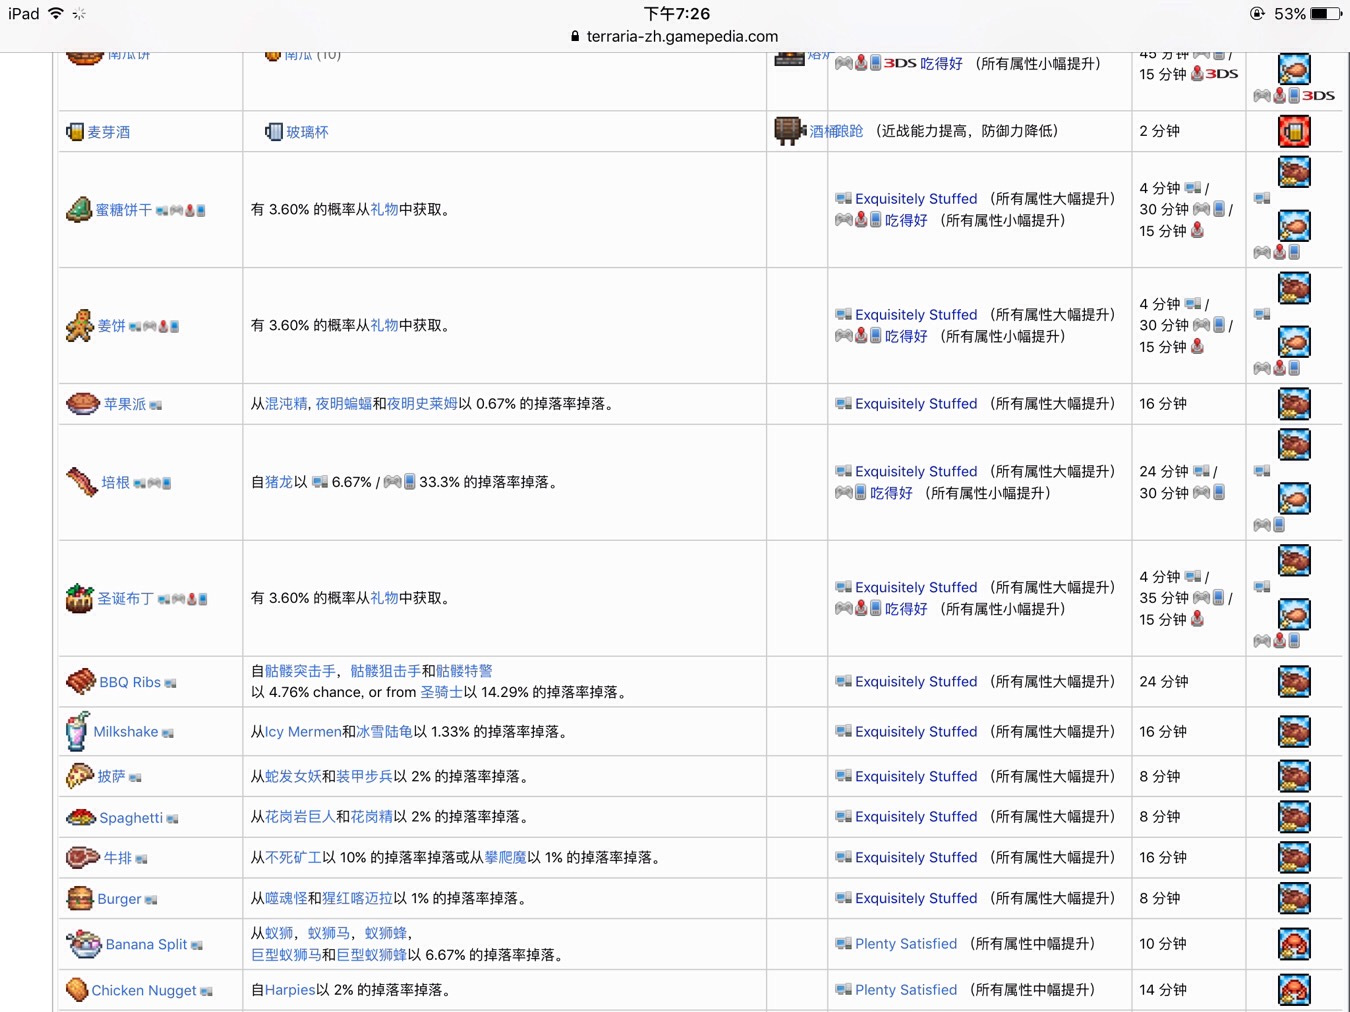Click the buff icon in apple pie row
Viewport: 1350px width, 1012px height.
click(1294, 404)
